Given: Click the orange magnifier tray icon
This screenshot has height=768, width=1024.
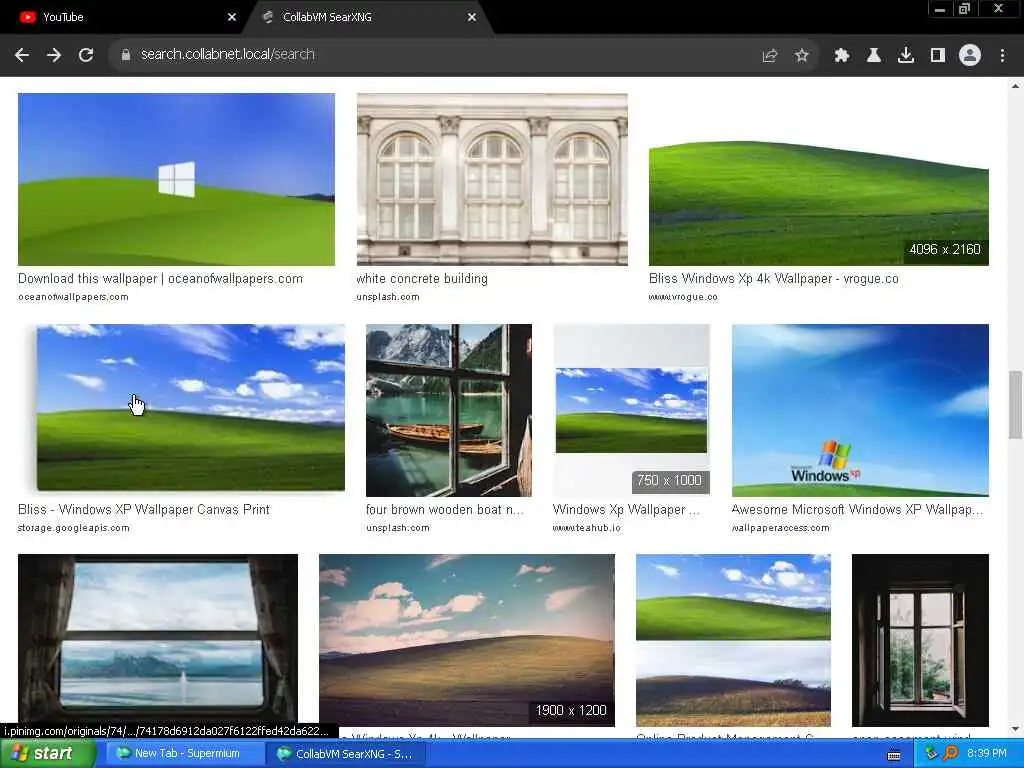Looking at the screenshot, I should point(950,754).
